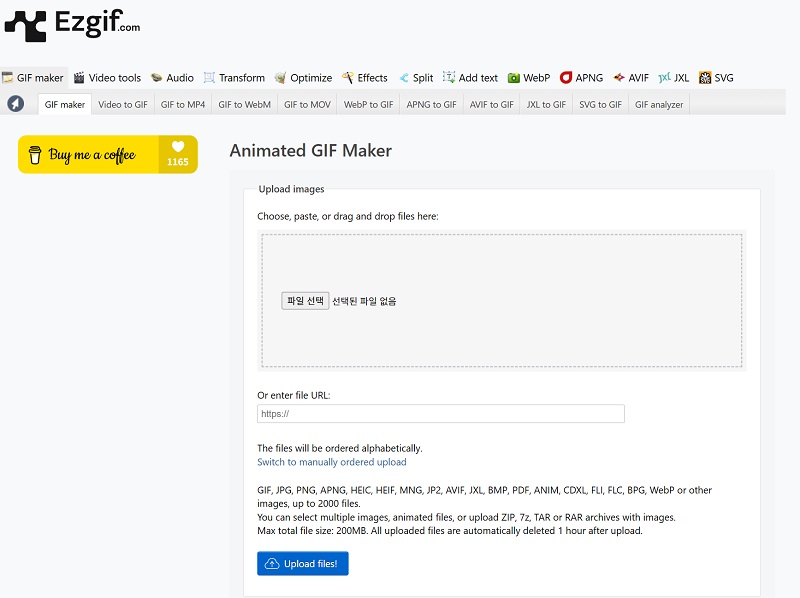Open Video tools via clapperboard icon

pos(79,78)
